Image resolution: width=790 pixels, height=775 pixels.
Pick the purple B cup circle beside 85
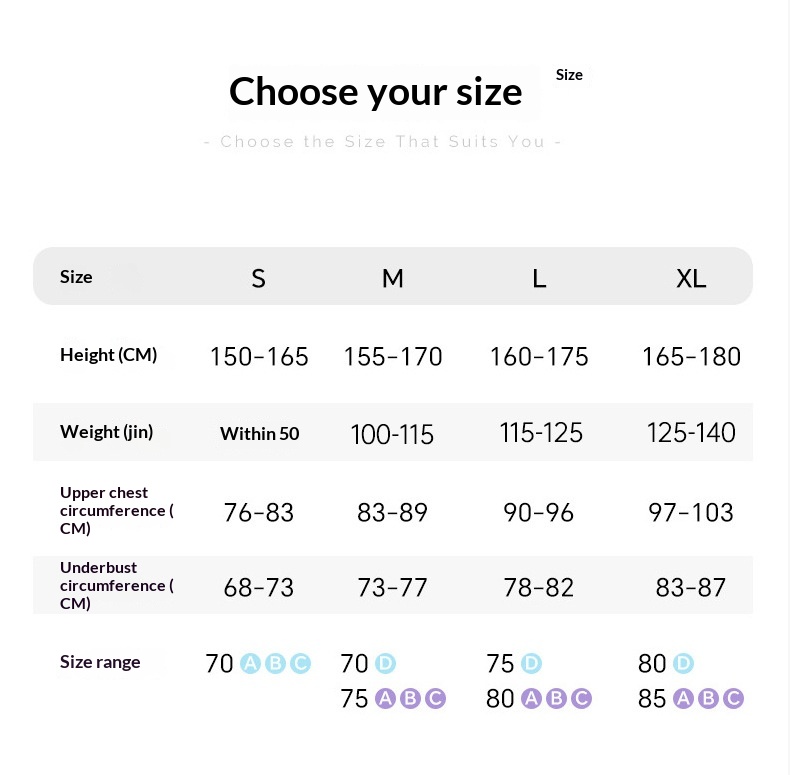pos(708,698)
